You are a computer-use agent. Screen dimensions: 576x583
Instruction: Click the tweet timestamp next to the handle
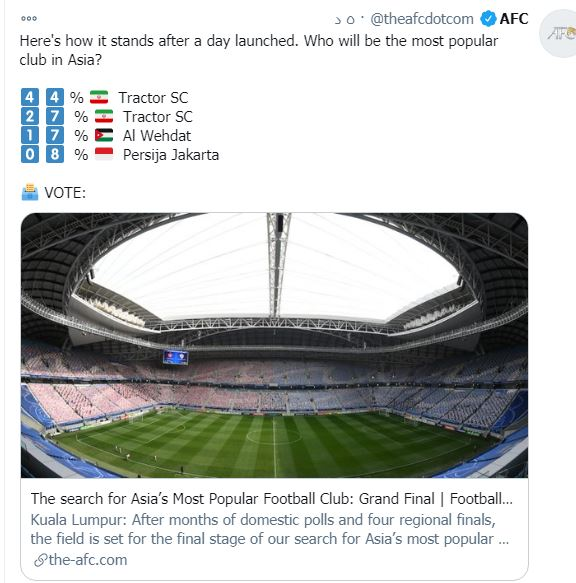point(345,19)
